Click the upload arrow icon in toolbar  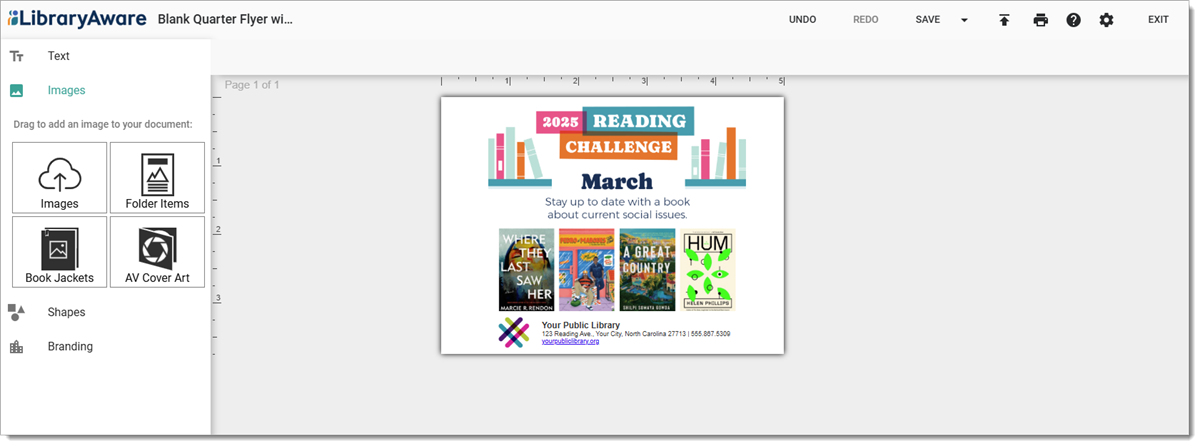tap(1004, 20)
